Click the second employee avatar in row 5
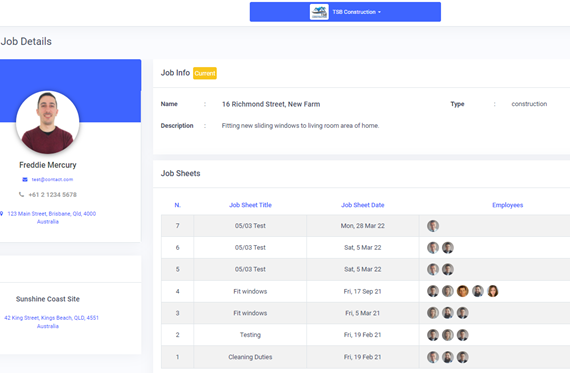 448,269
